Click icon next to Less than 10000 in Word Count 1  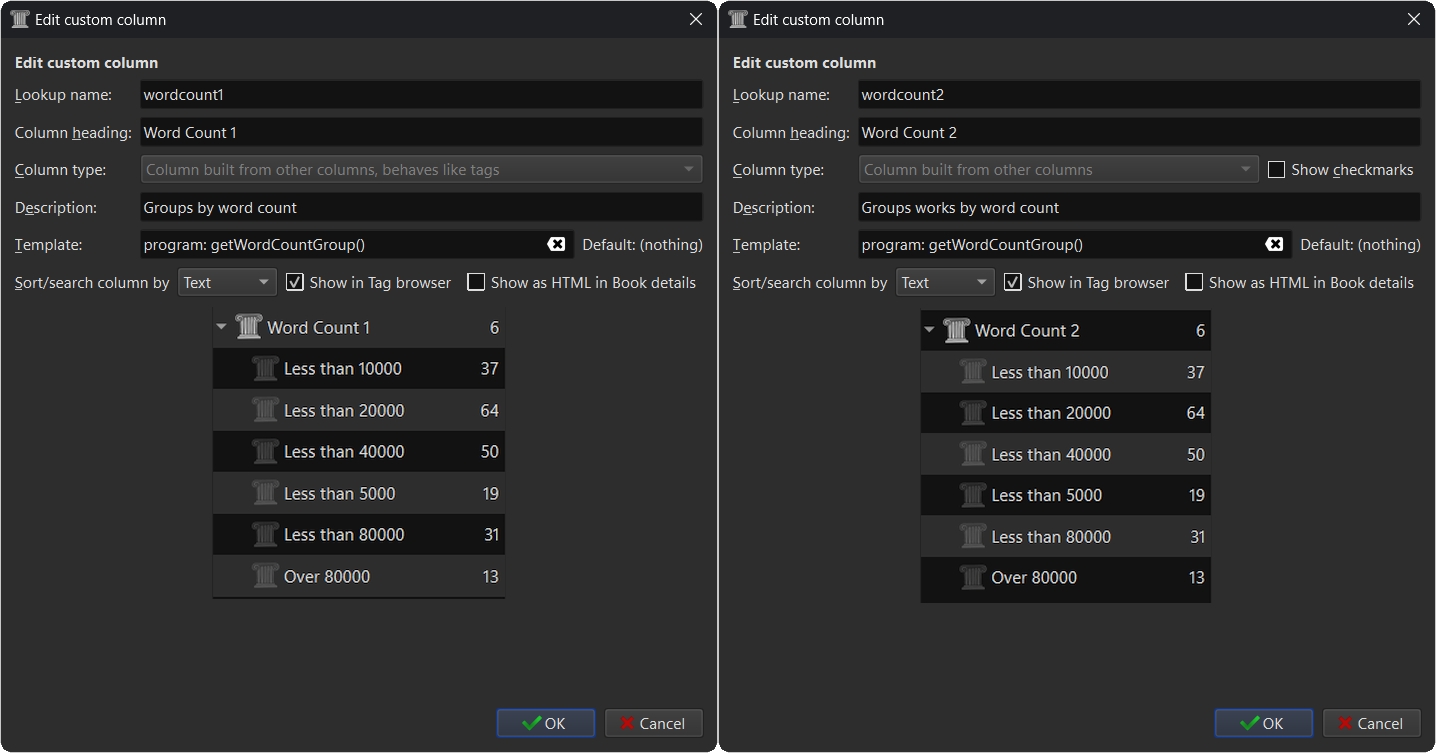click(x=265, y=368)
